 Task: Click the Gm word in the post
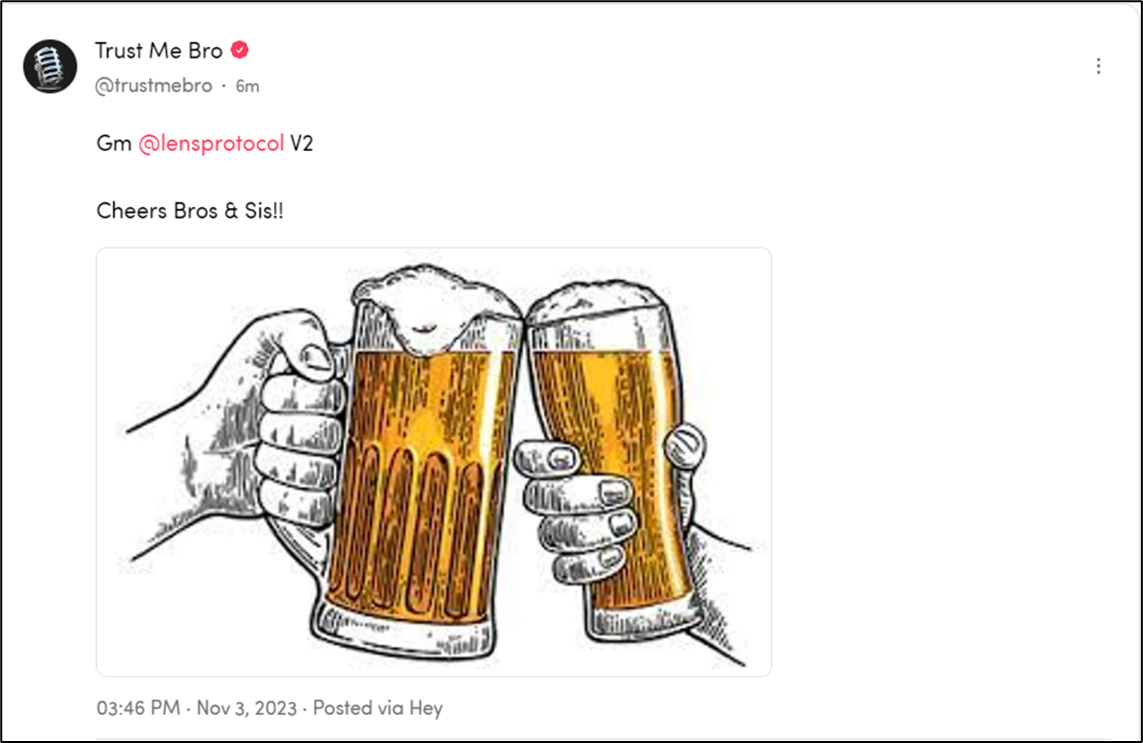(x=114, y=144)
